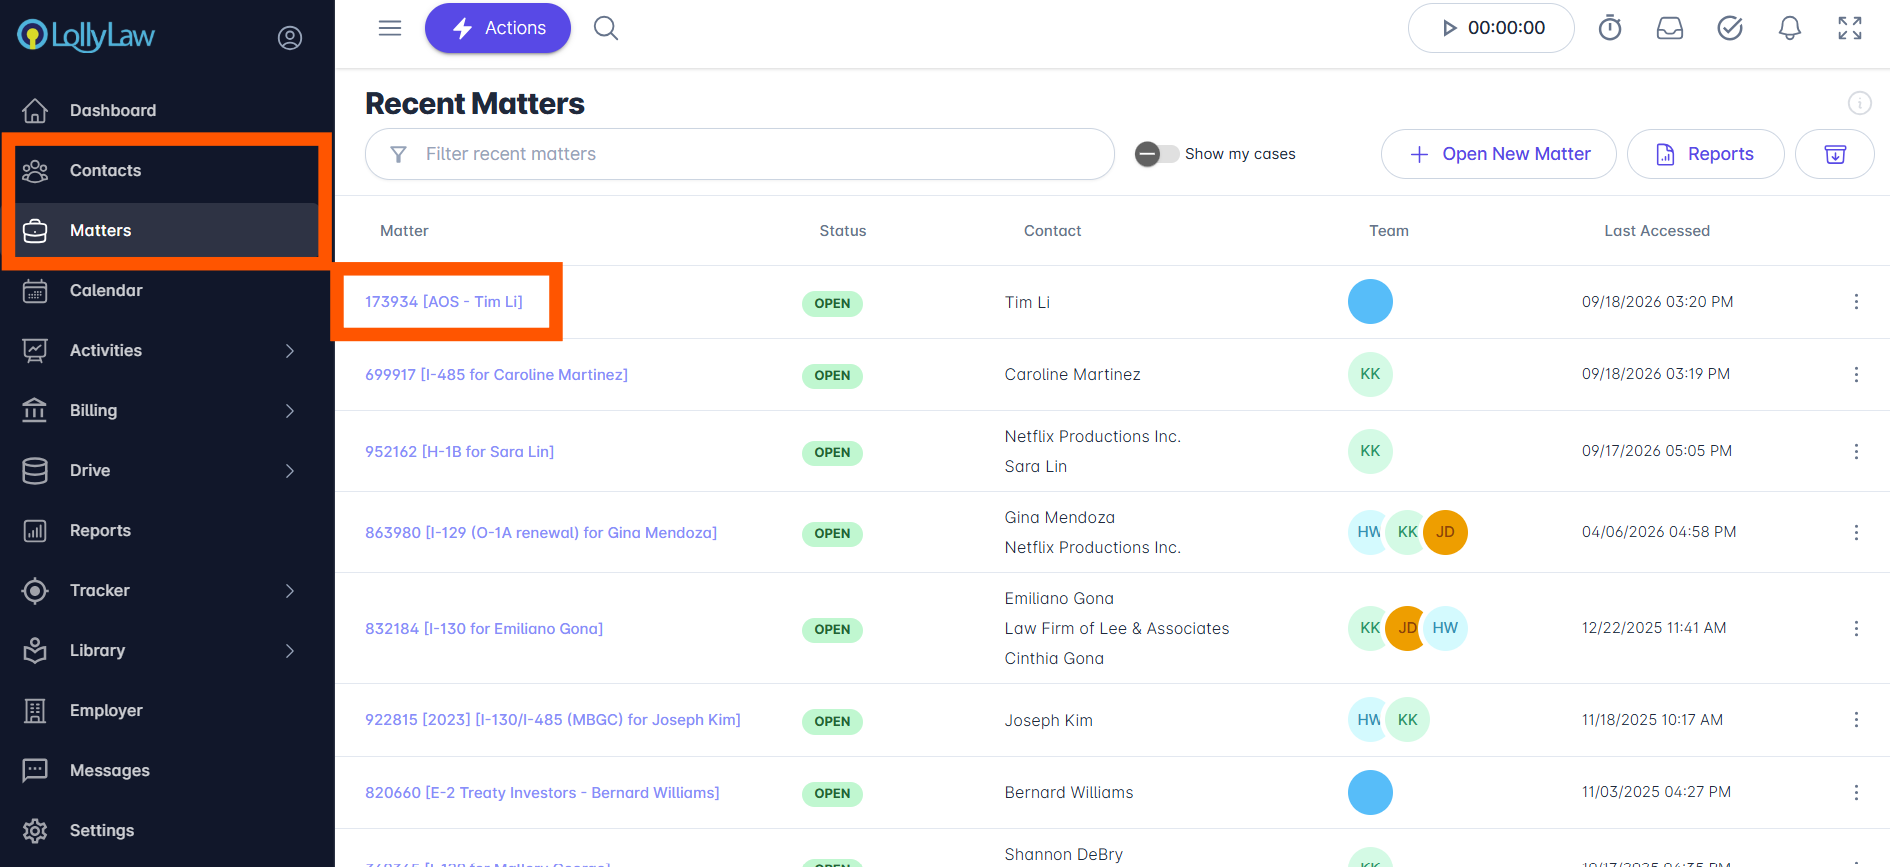Start the 00:00:00 timer
Image resolution: width=1890 pixels, height=867 pixels.
coord(1491,28)
